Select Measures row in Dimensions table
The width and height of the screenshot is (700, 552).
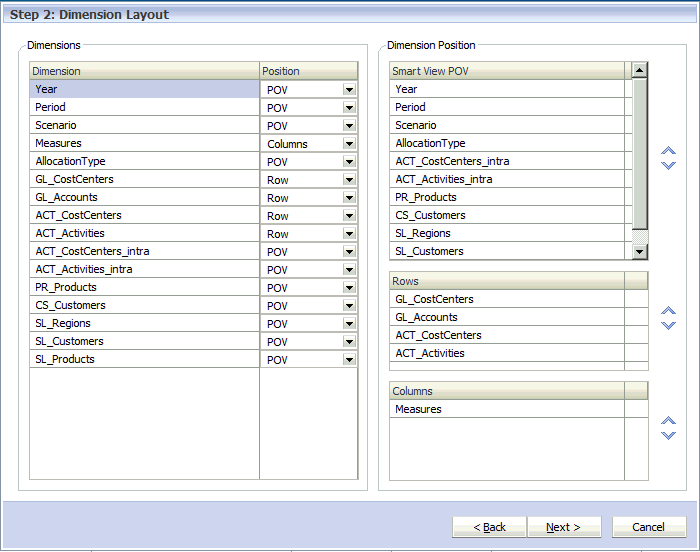[x=144, y=143]
